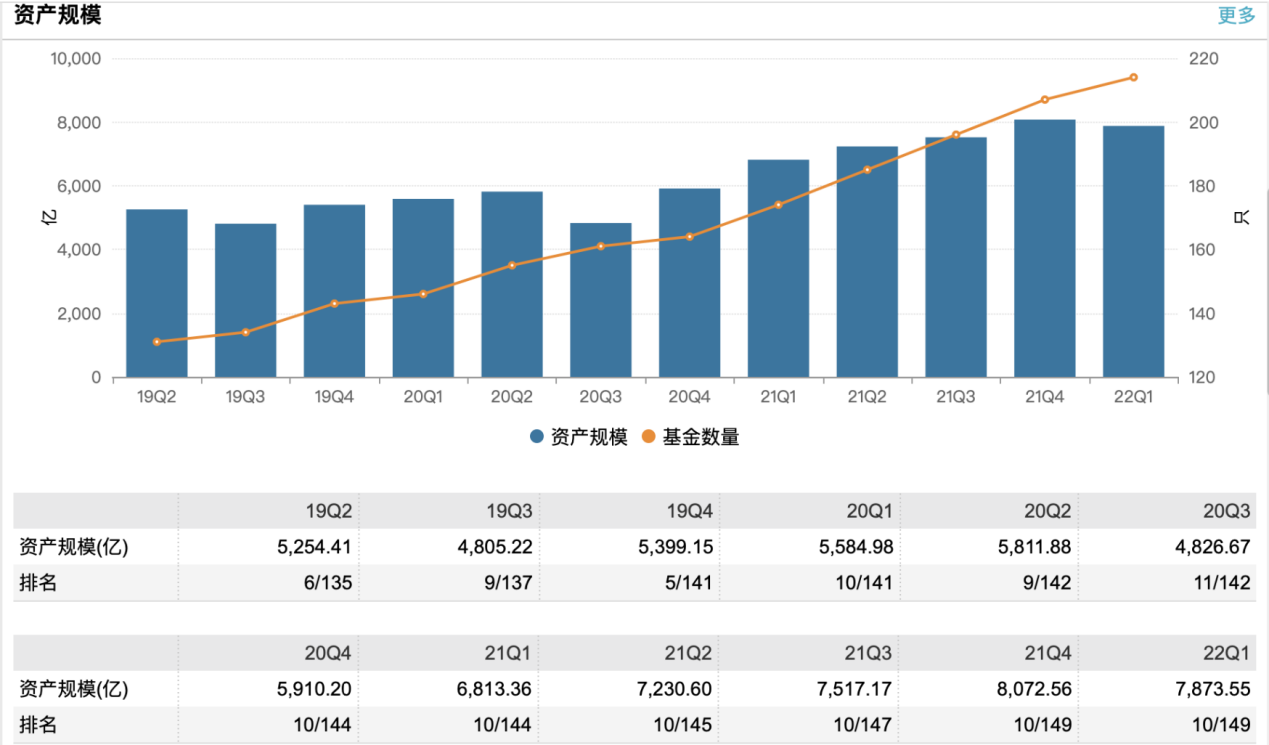This screenshot has height=745, width=1269.
Task: Click the orange 基金数量 legend dot
Action: pos(649,437)
